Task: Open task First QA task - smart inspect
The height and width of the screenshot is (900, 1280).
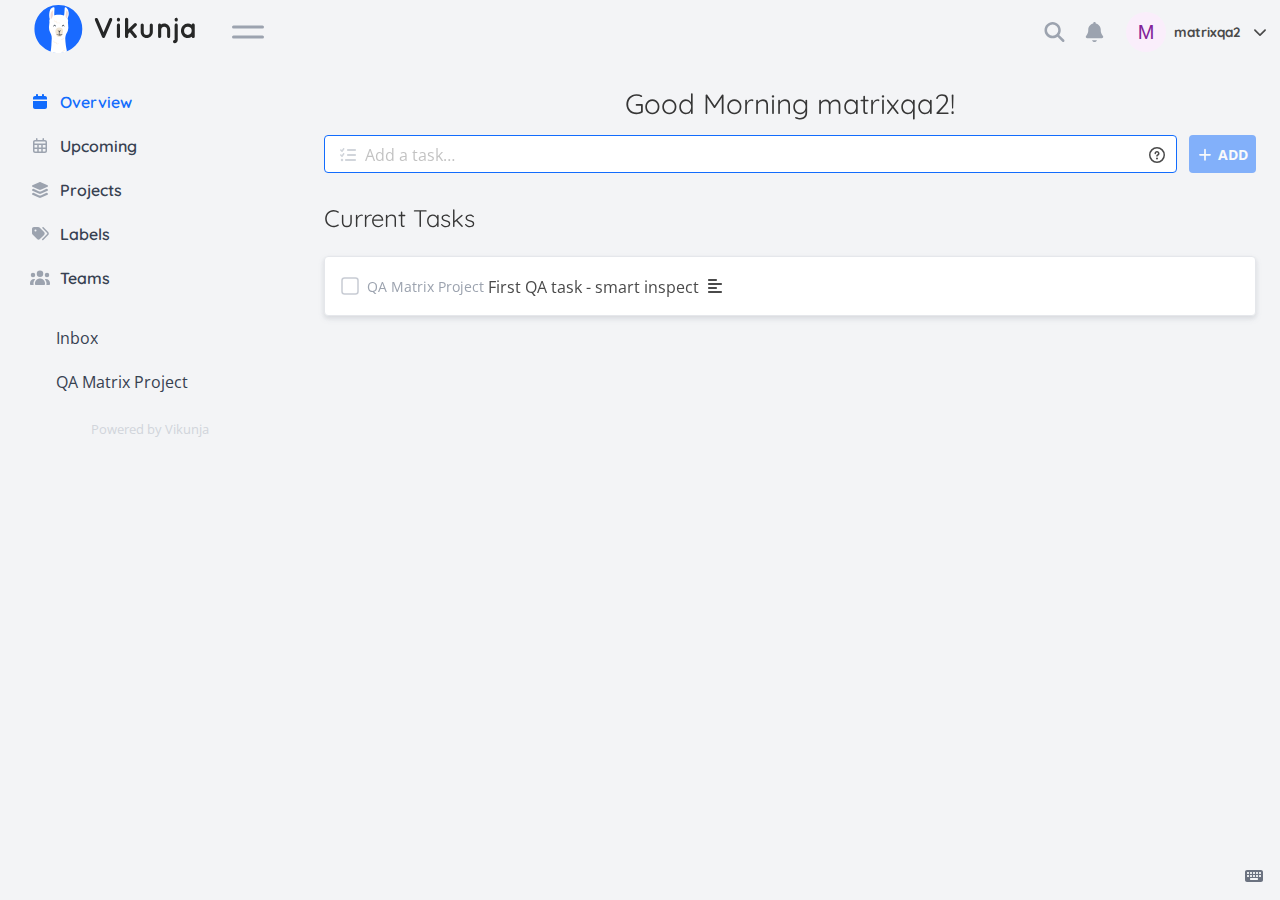Action: point(593,287)
